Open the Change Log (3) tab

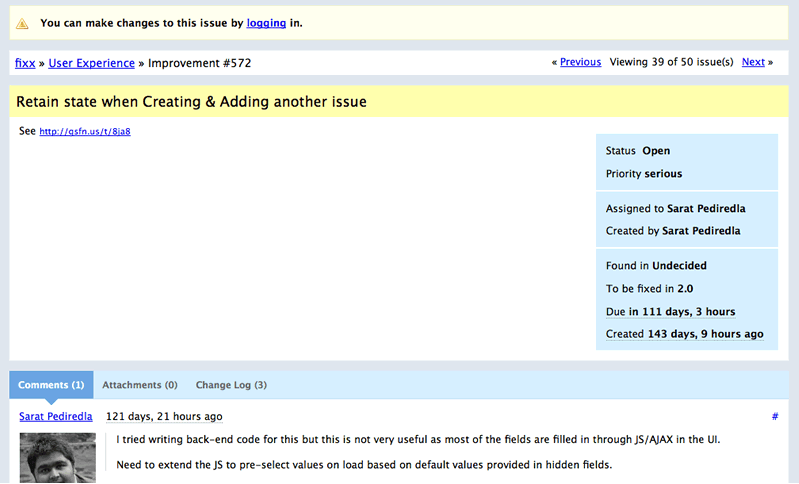coord(231,385)
